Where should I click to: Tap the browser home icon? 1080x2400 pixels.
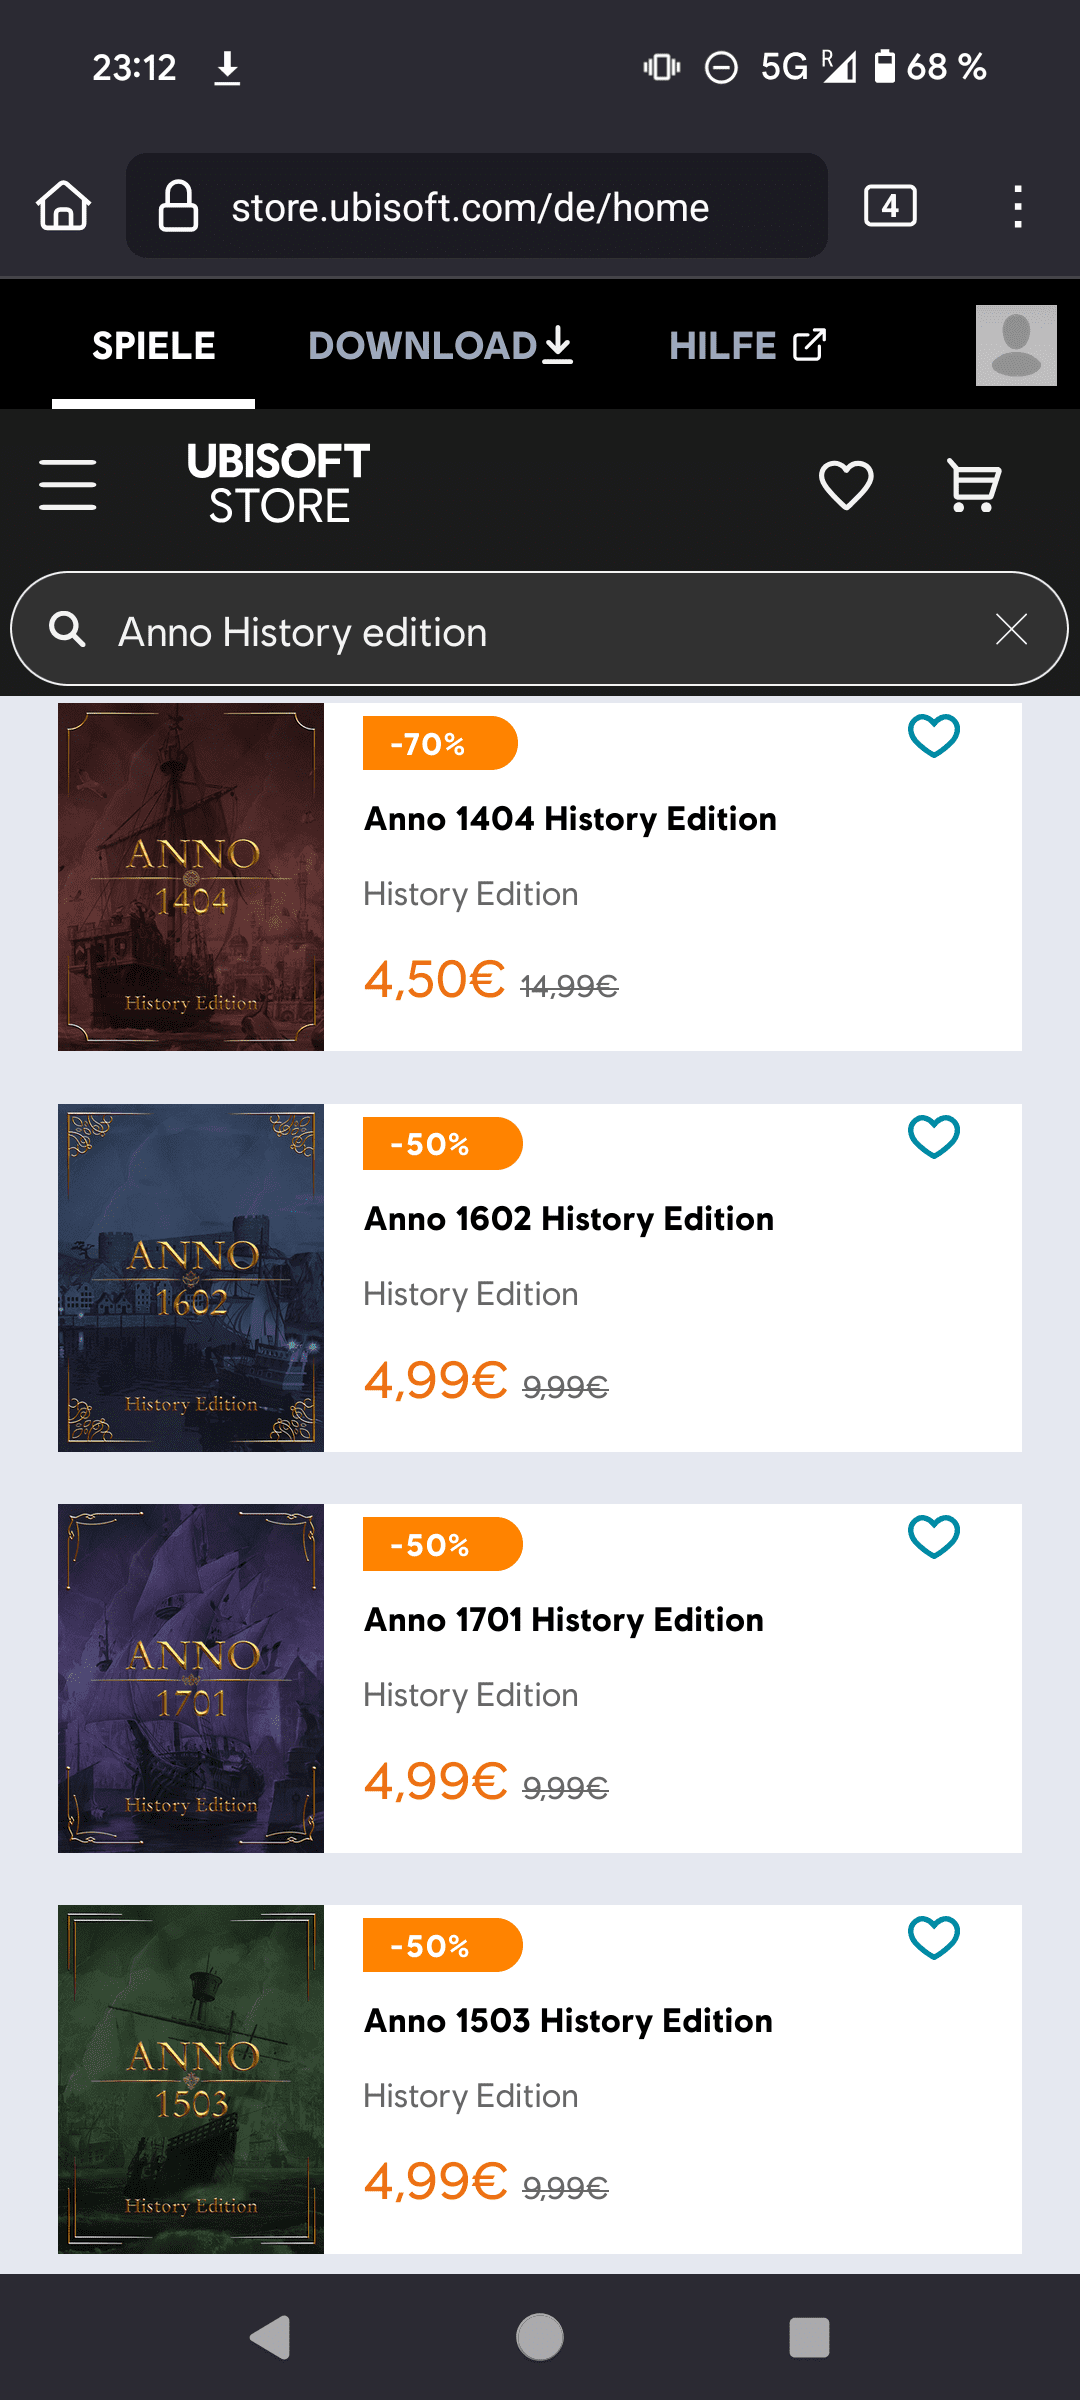[x=64, y=207]
